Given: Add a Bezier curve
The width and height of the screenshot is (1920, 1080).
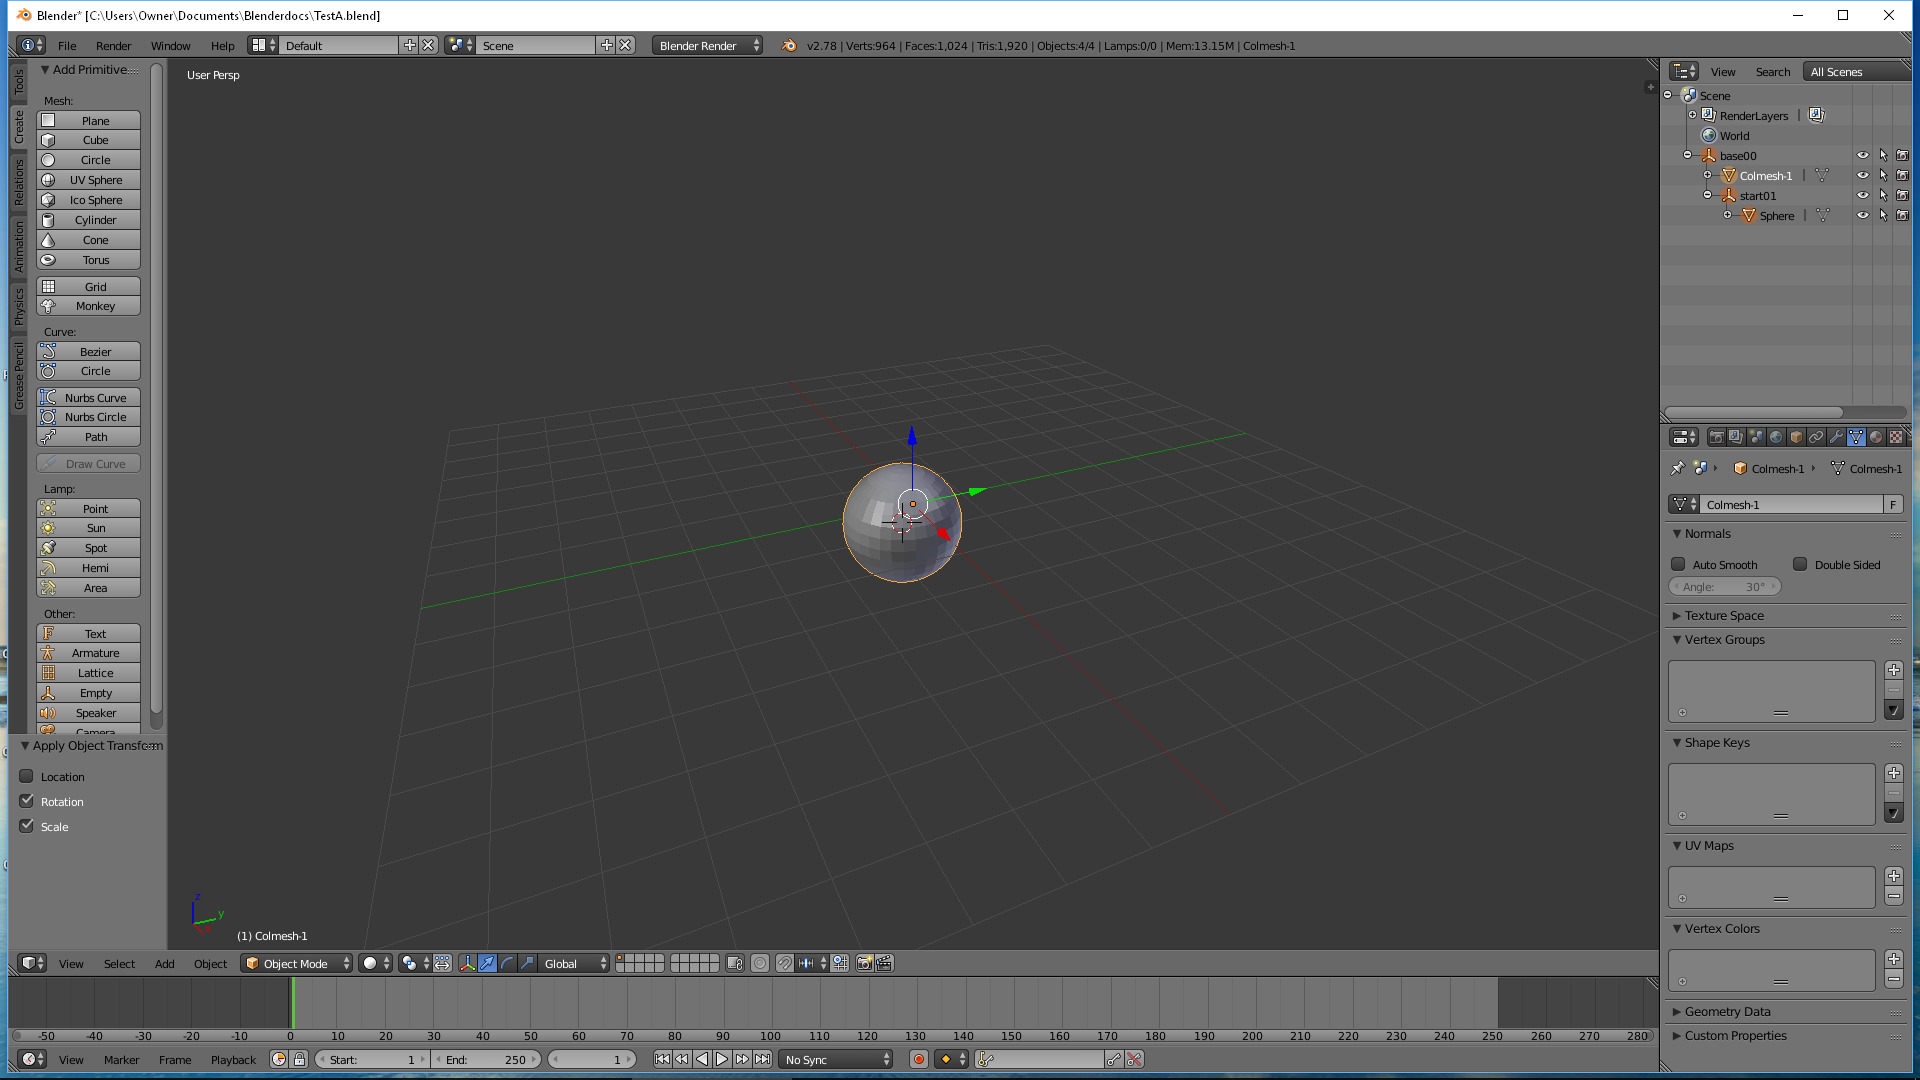Looking at the screenshot, I should (x=88, y=352).
